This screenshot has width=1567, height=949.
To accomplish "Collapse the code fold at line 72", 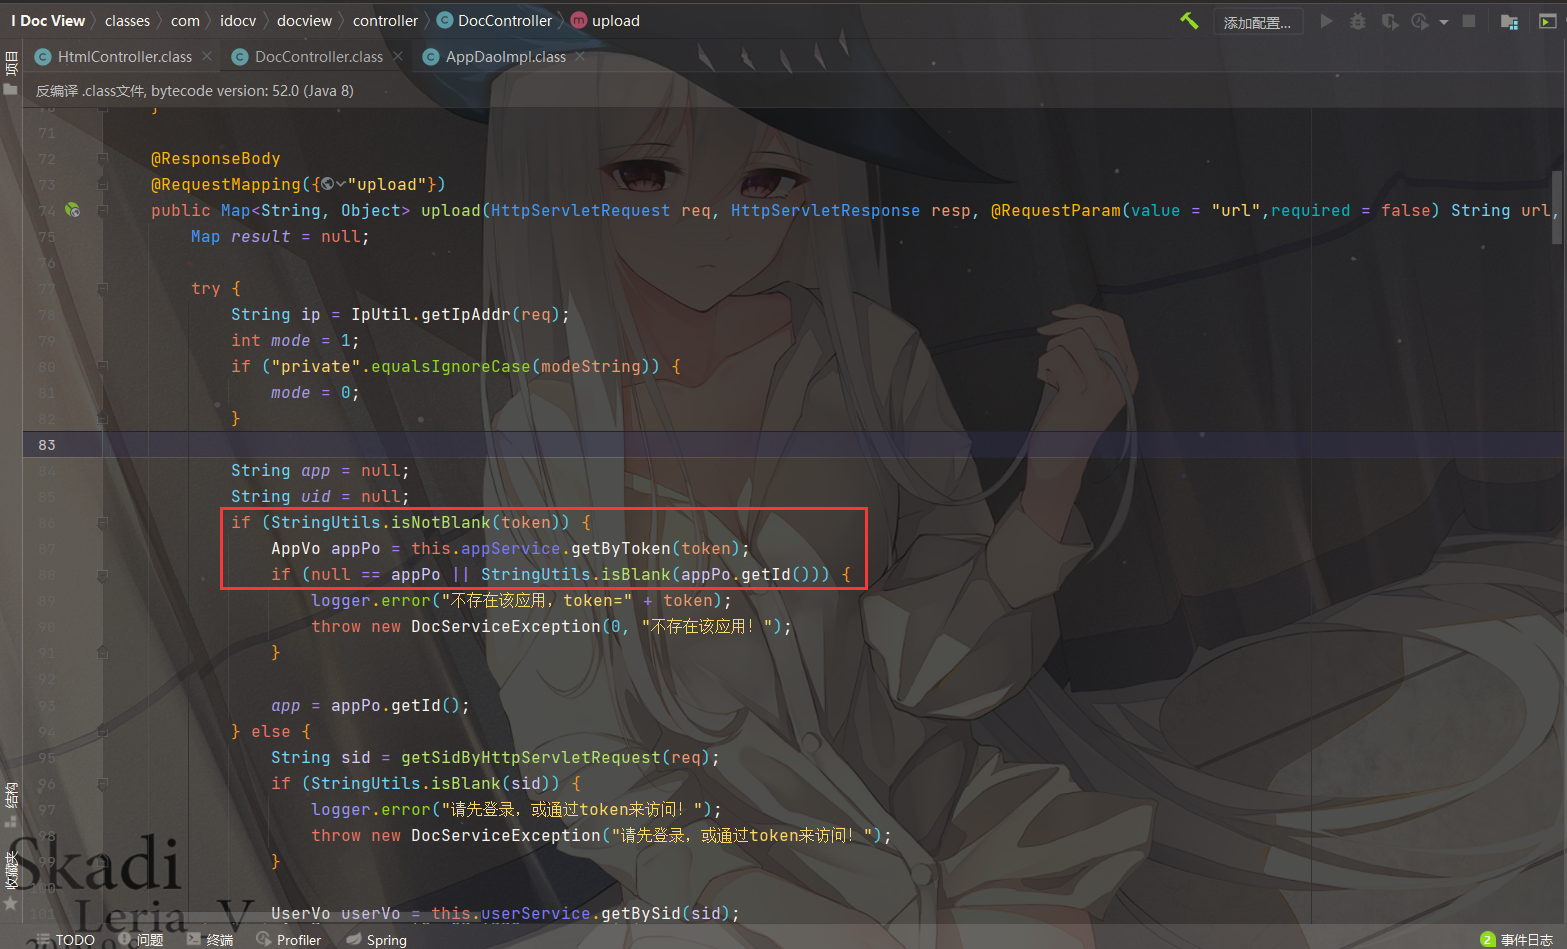I will click(x=103, y=158).
